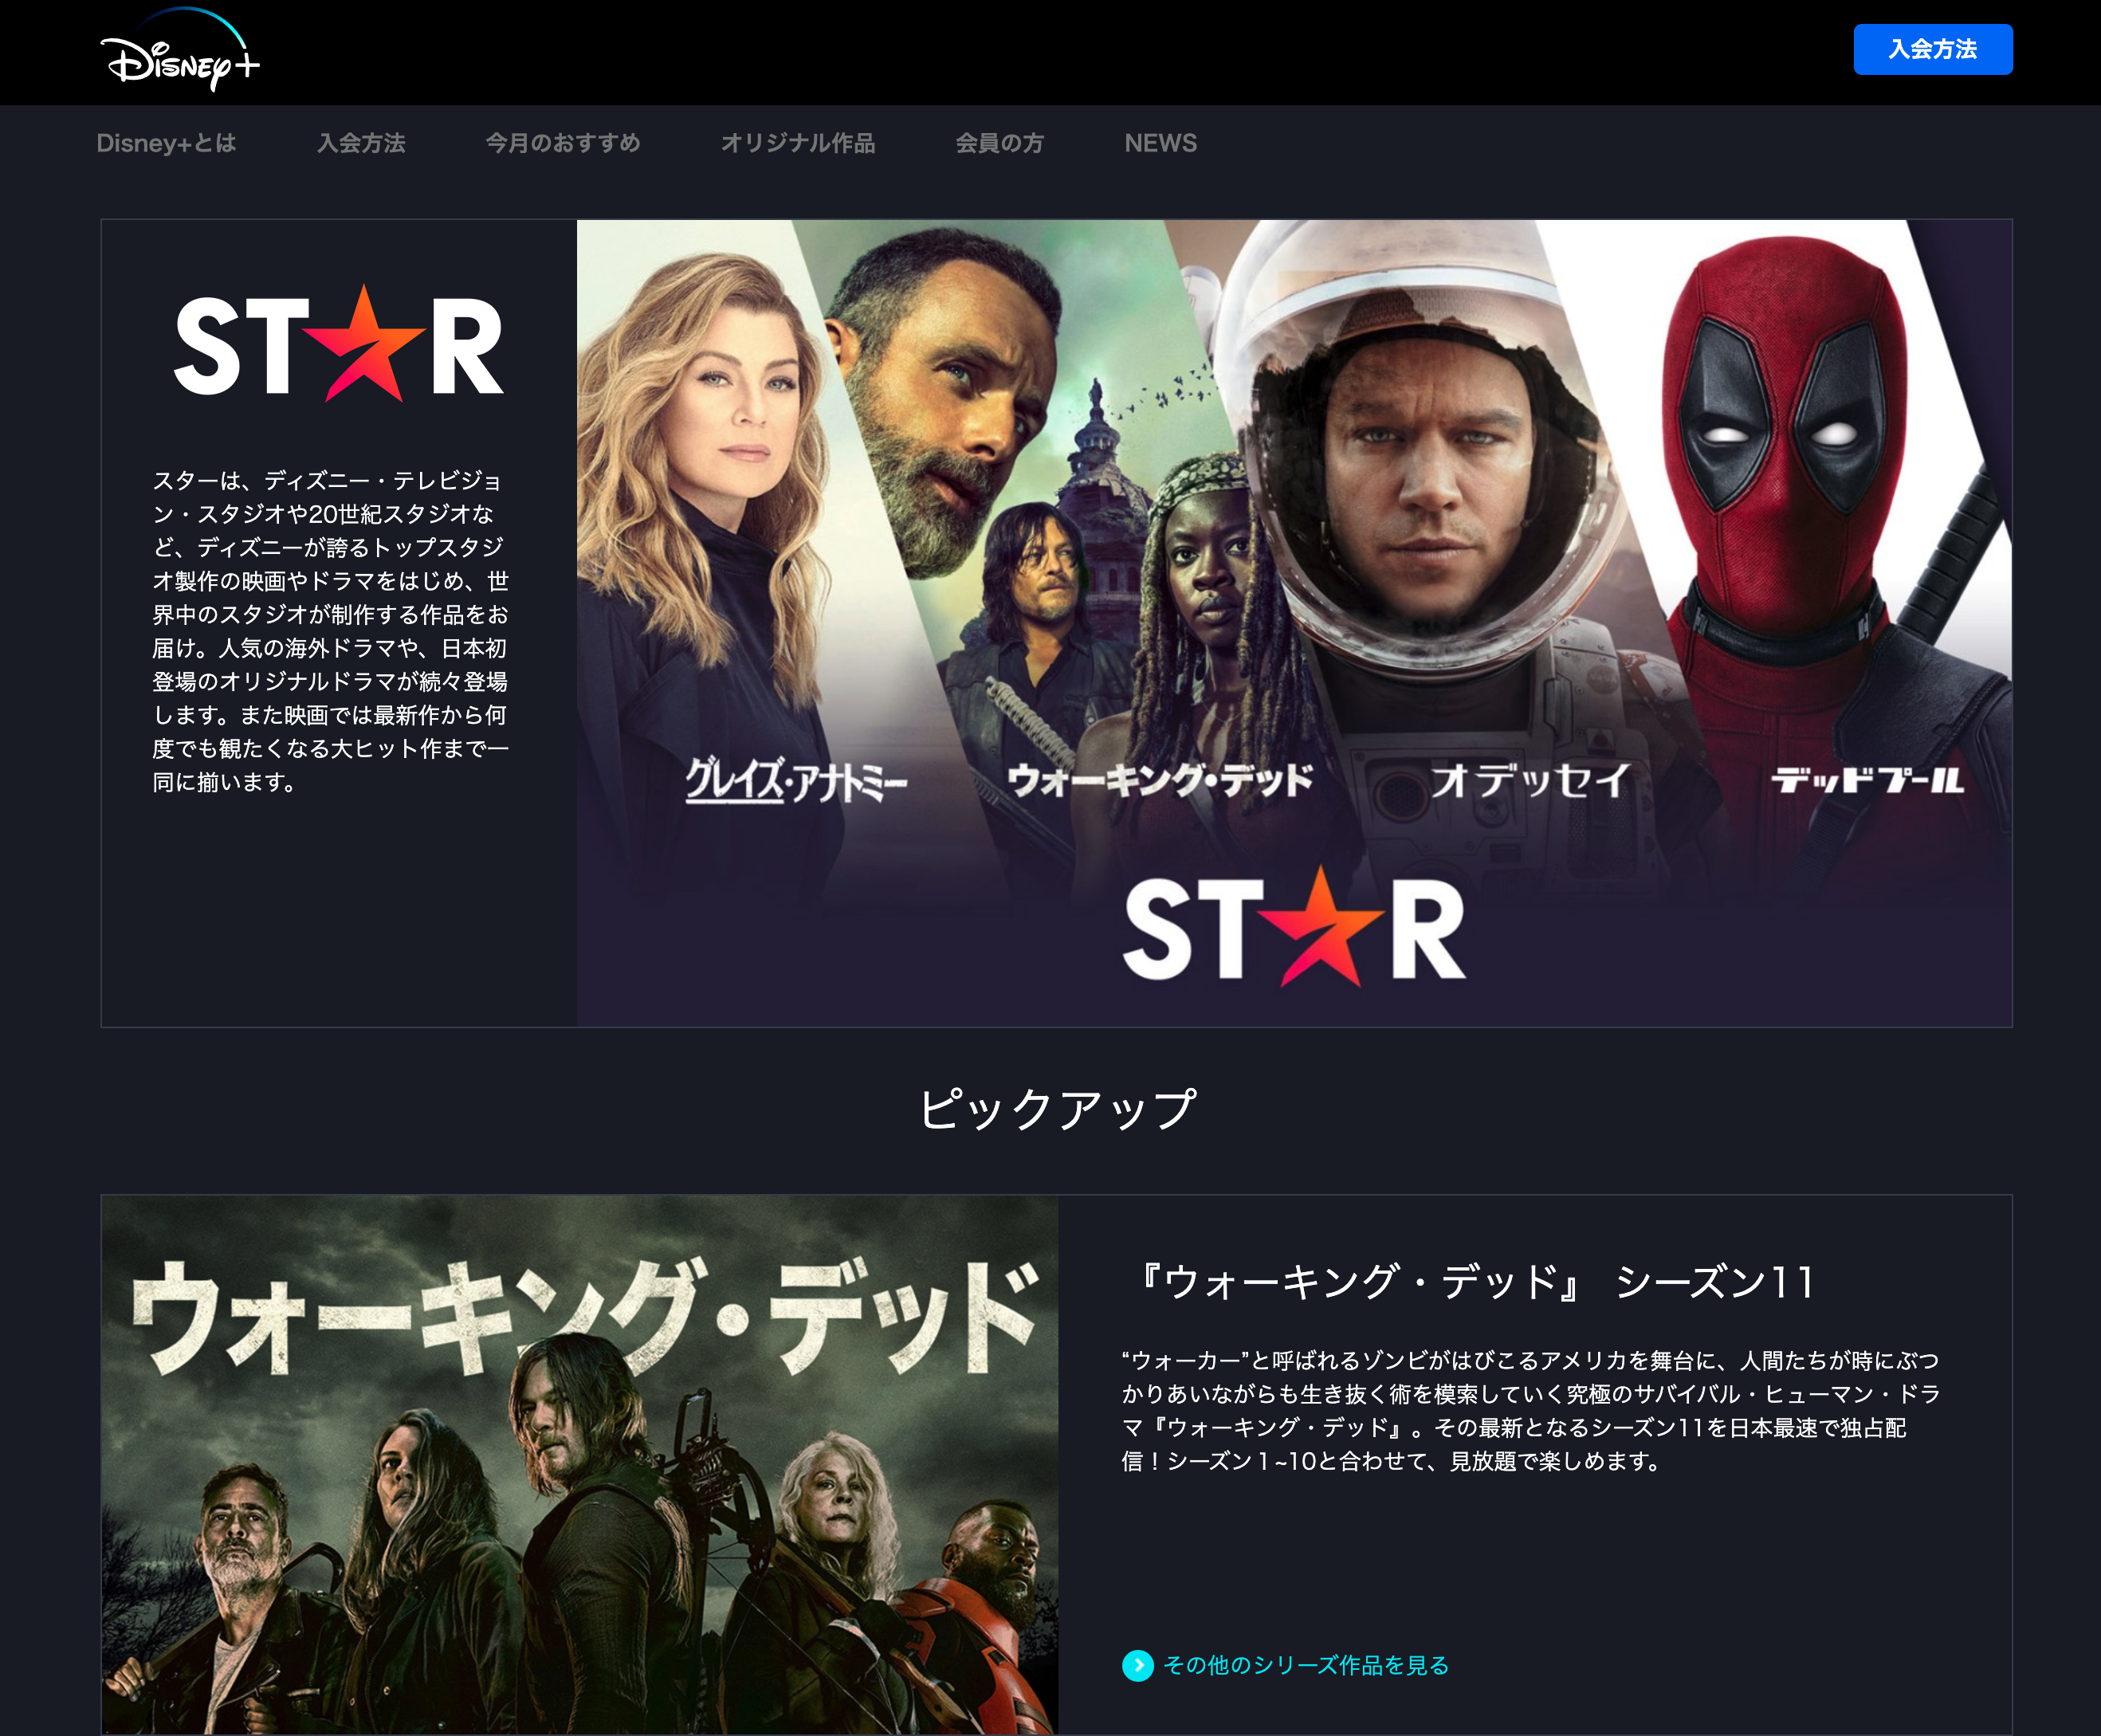Click the グレイズ・アナトミー title in banner
This screenshot has width=2101, height=1736.
[x=796, y=780]
